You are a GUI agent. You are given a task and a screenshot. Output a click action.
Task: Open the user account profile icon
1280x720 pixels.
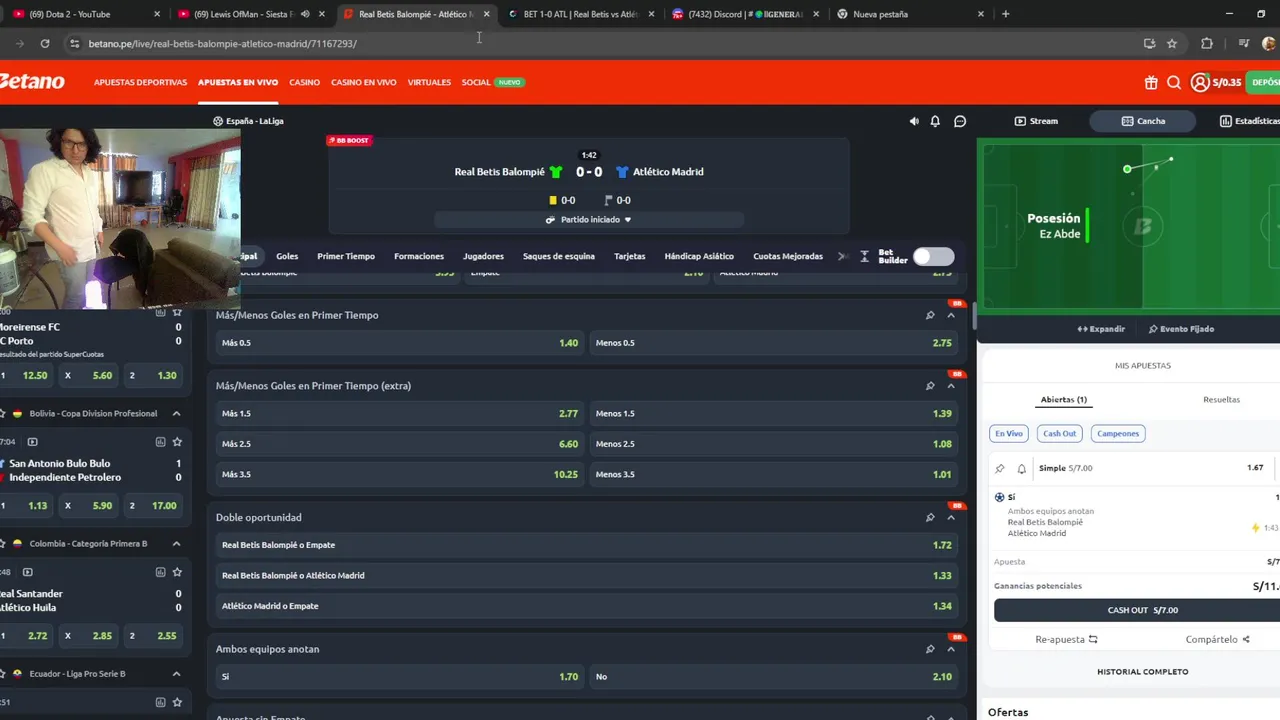click(1200, 83)
